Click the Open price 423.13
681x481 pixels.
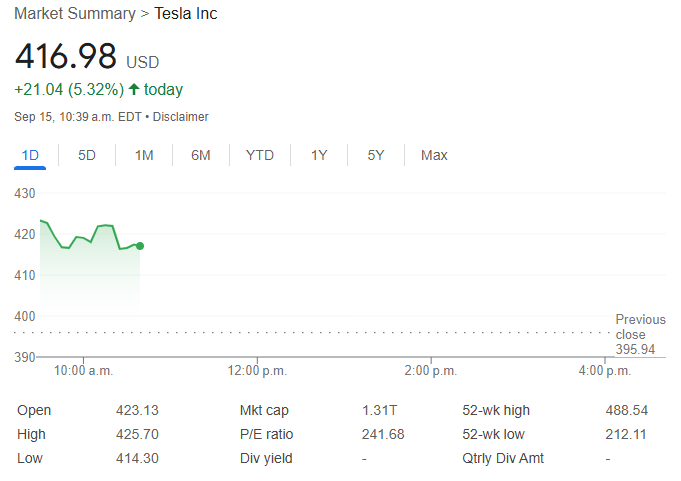137,410
